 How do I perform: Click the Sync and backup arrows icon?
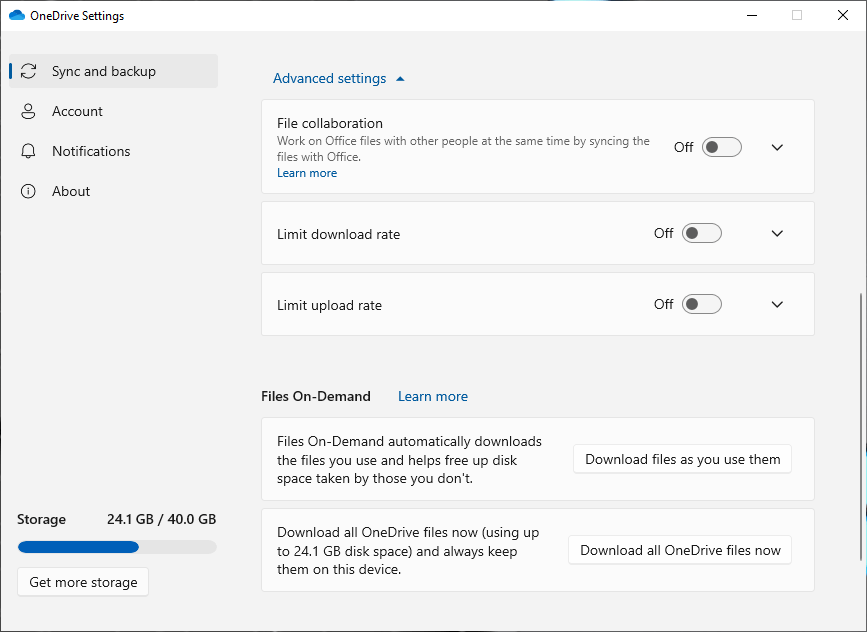[29, 71]
